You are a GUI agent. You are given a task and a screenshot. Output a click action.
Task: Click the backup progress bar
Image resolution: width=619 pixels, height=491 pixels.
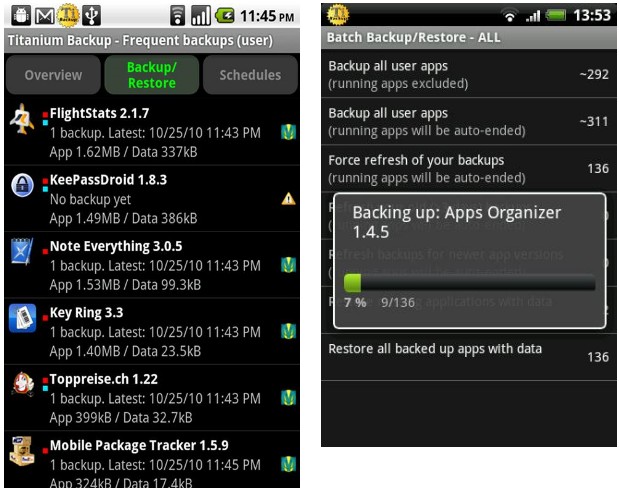469,283
